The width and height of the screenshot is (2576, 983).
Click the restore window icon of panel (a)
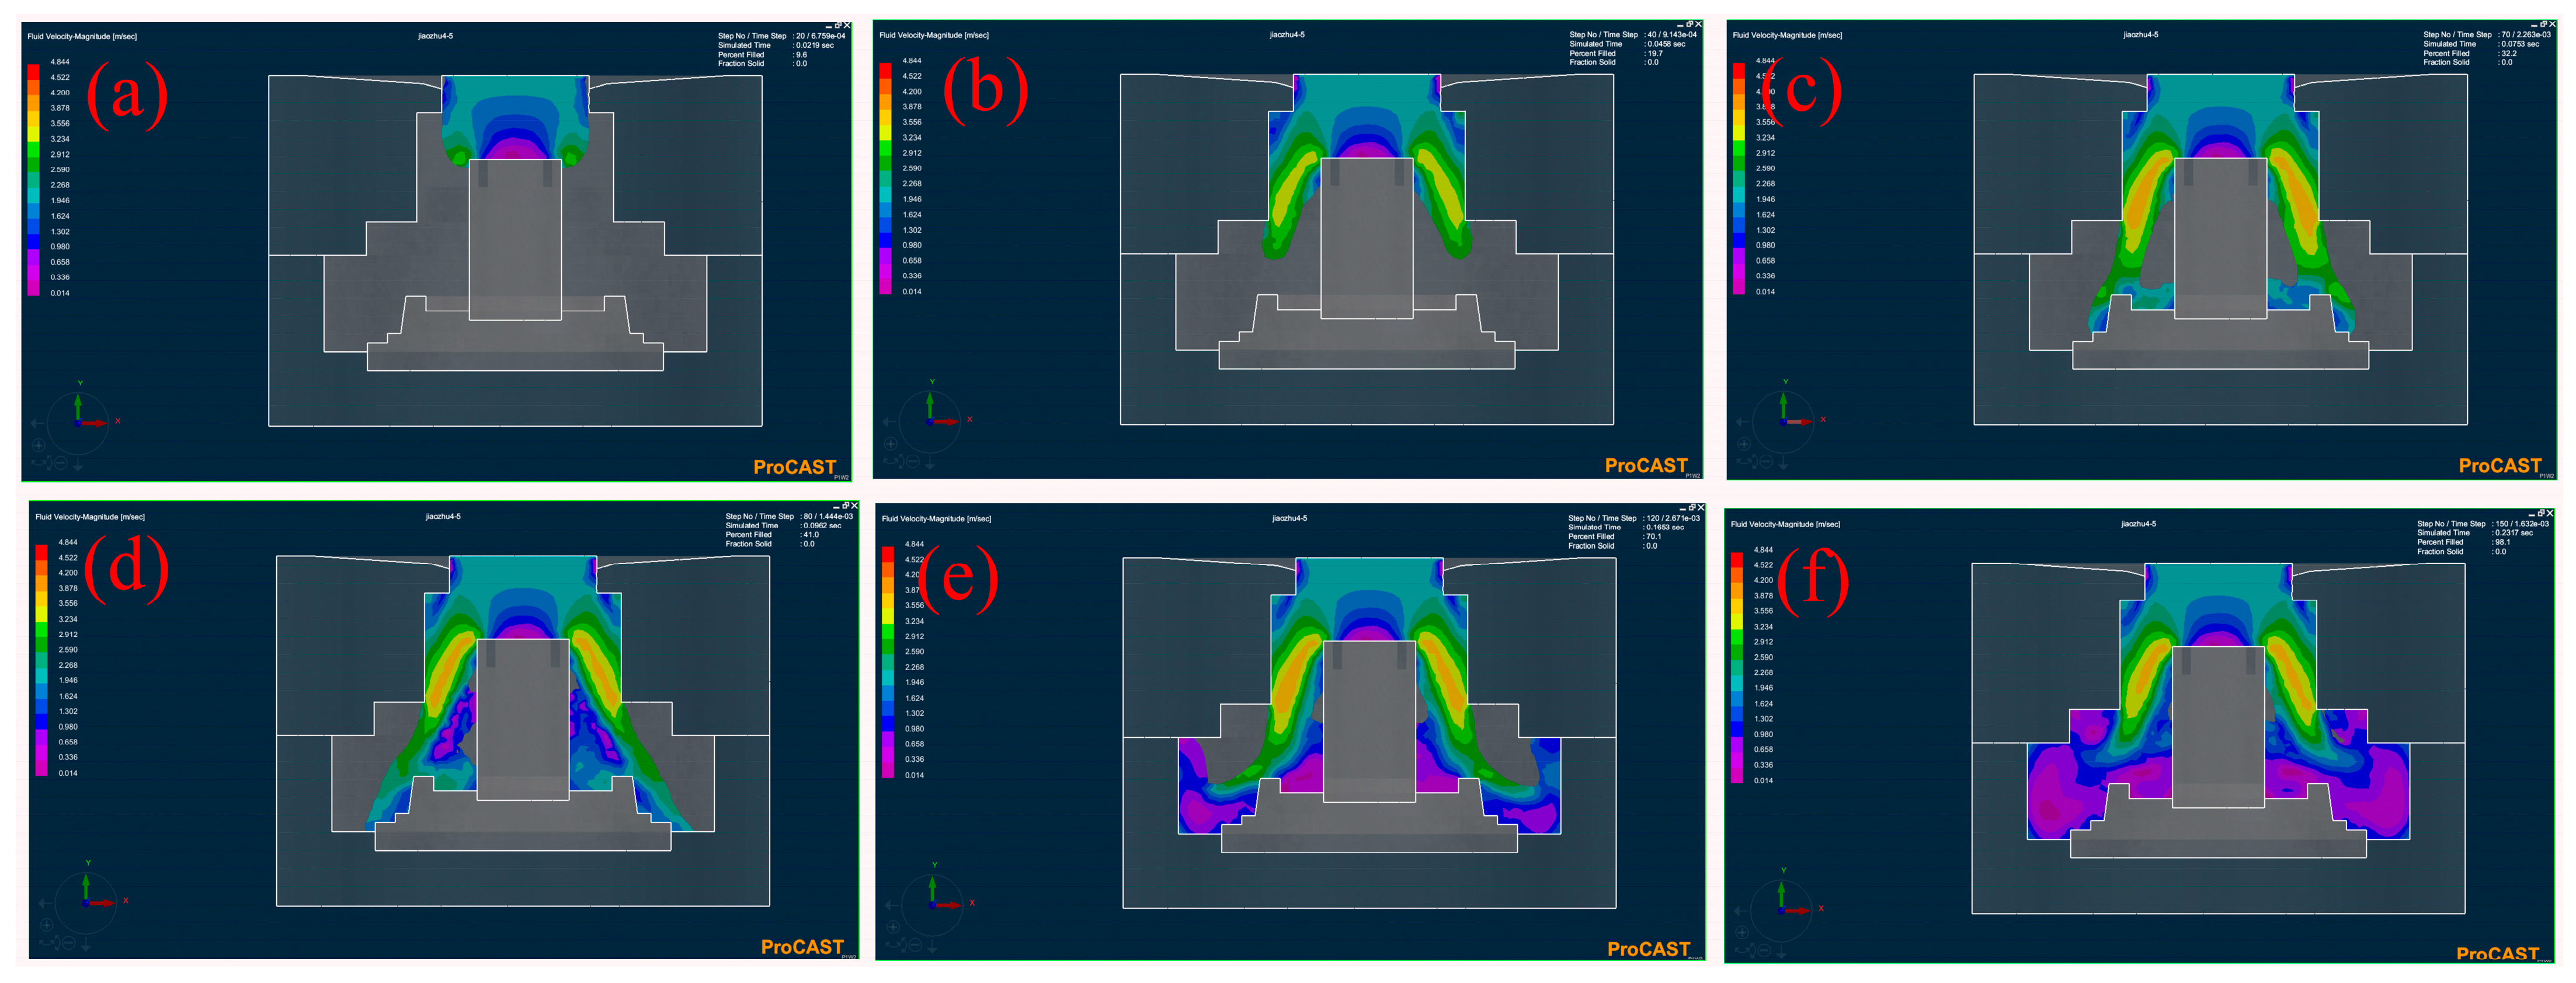(838, 25)
